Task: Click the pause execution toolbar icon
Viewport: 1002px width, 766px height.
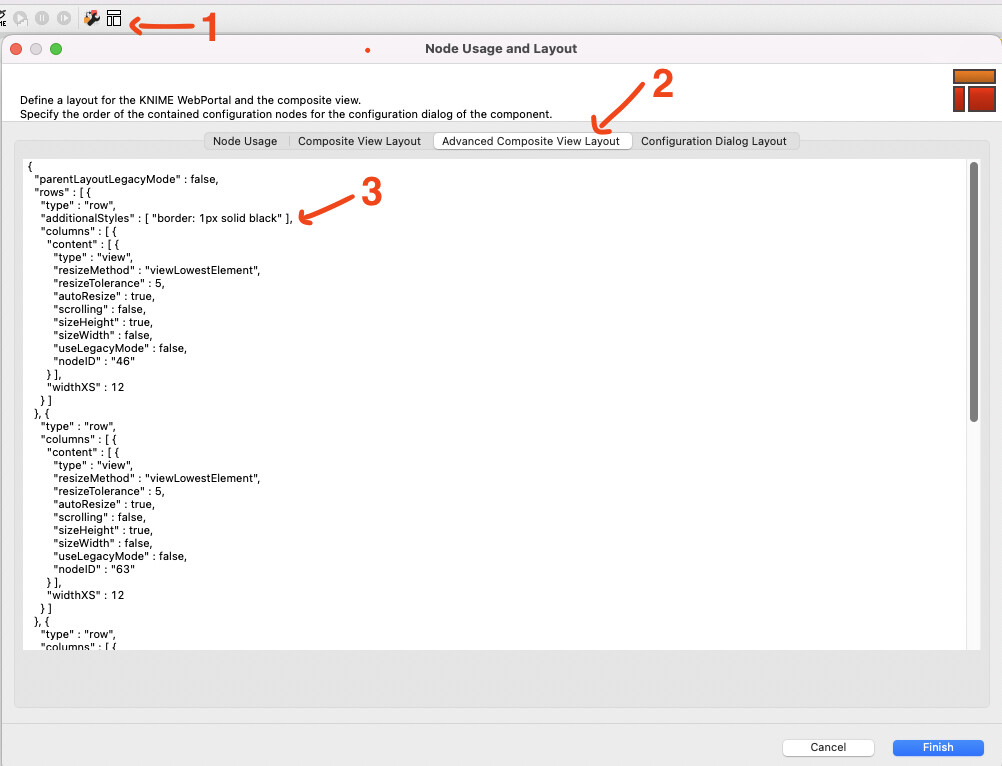Action: pyautogui.click(x=42, y=18)
